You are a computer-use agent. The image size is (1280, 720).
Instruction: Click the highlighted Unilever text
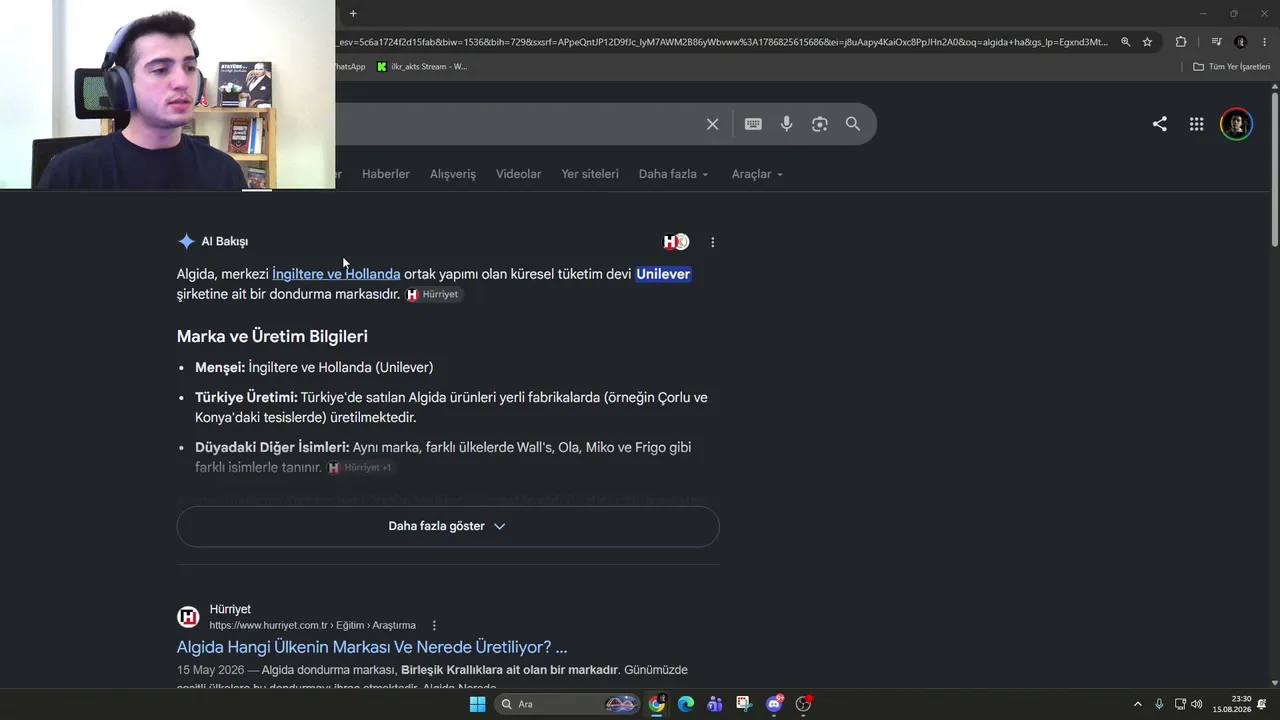pyautogui.click(x=663, y=274)
